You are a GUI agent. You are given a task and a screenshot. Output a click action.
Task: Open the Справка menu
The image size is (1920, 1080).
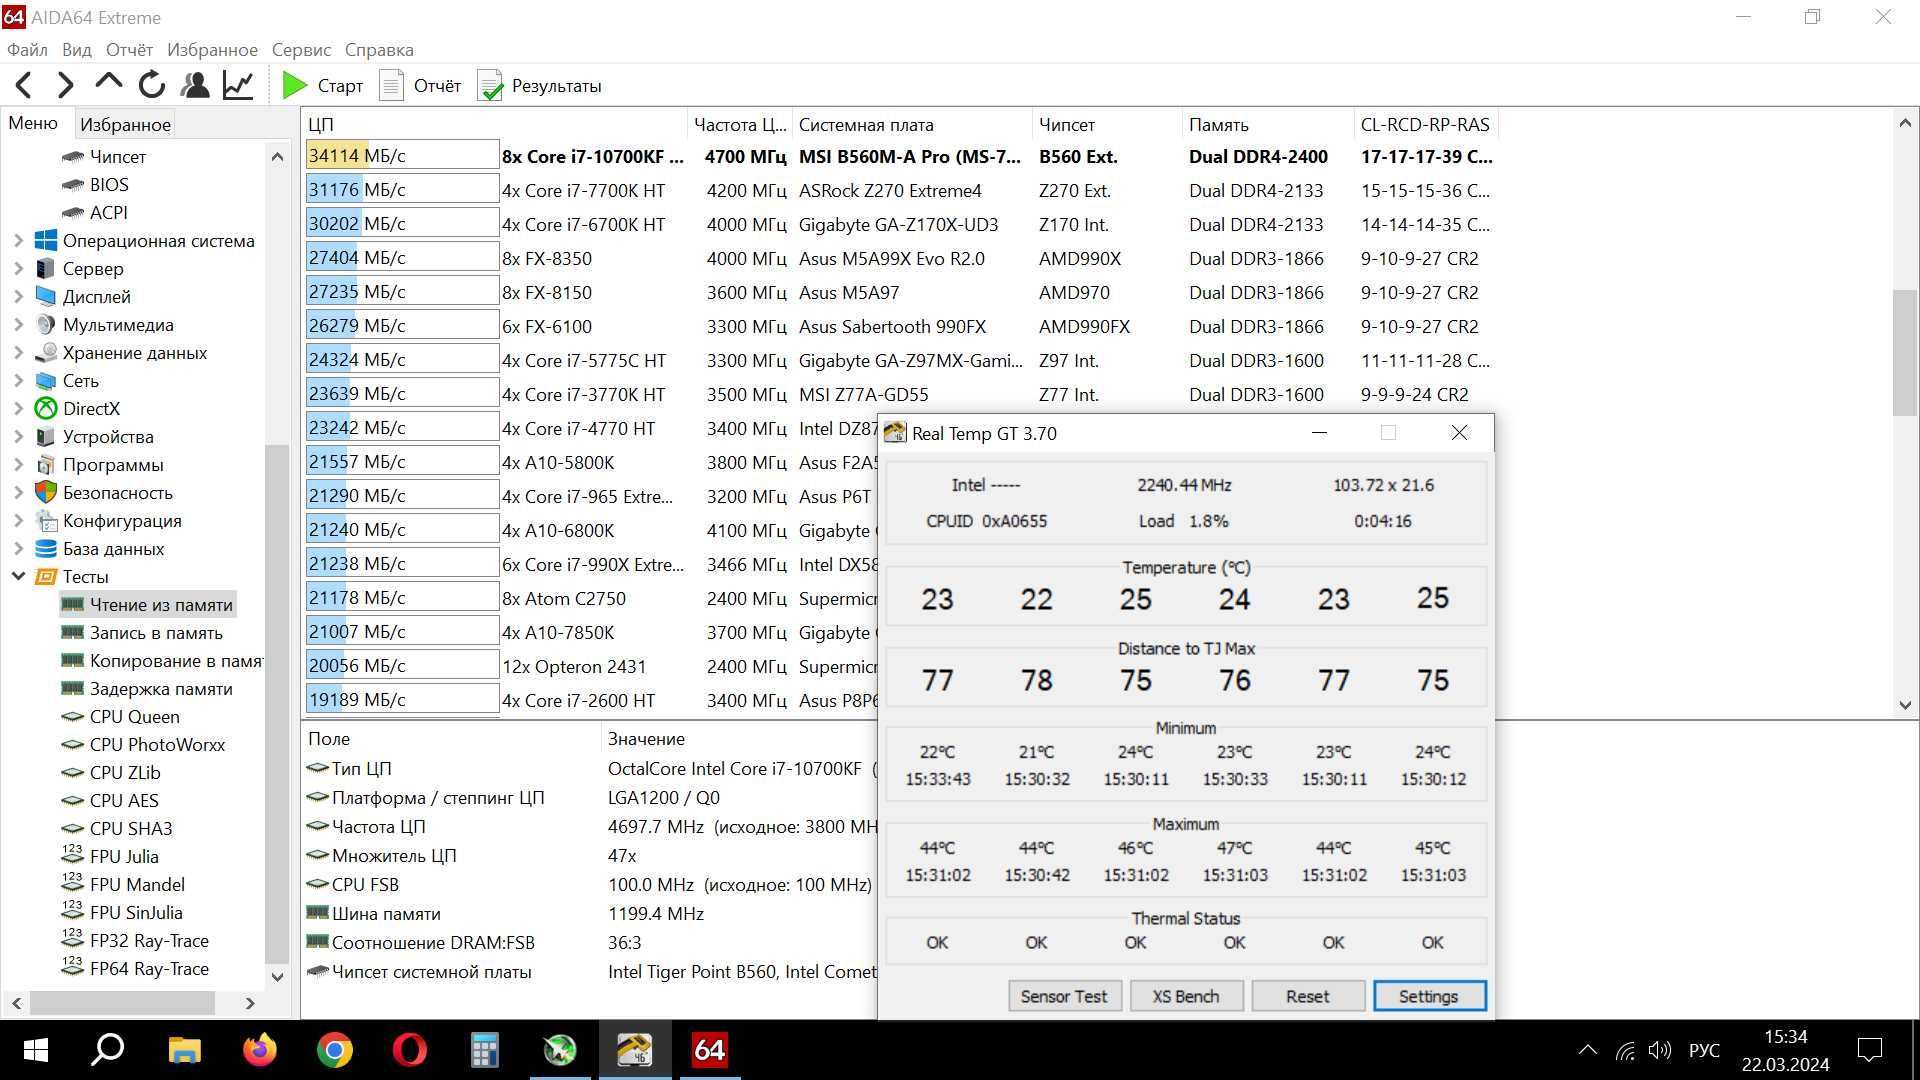[x=379, y=50]
